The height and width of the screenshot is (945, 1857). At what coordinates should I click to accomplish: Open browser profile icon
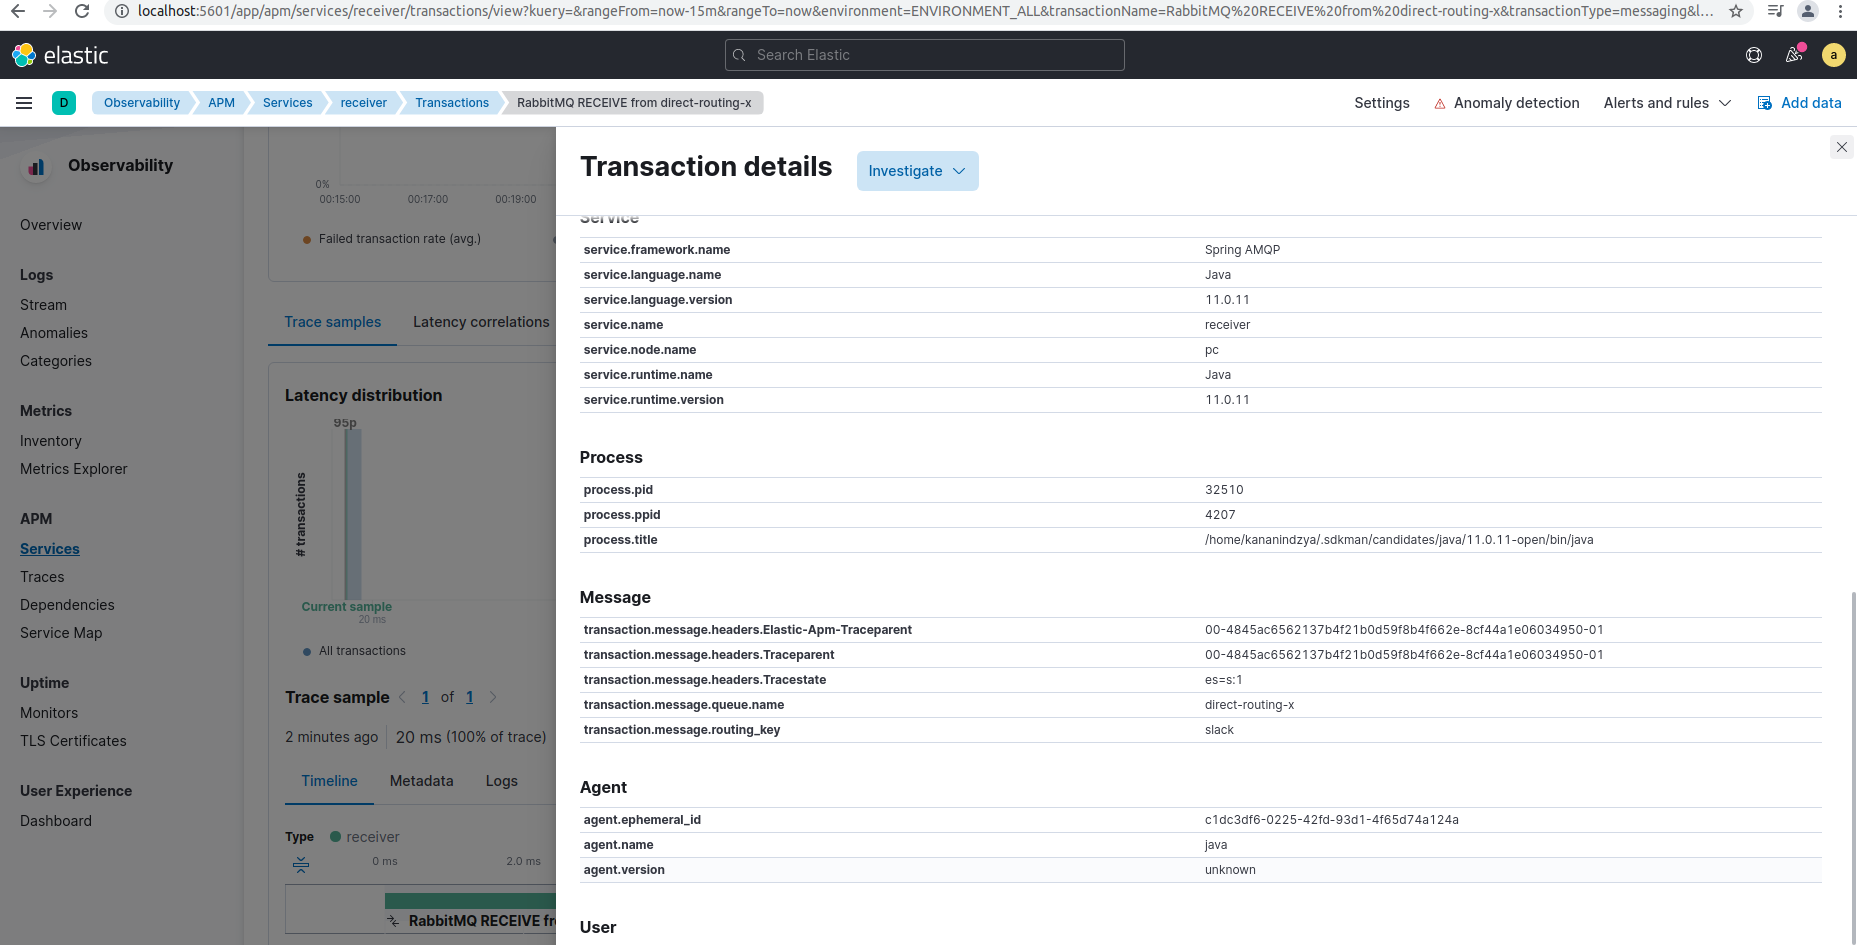[x=1808, y=11]
